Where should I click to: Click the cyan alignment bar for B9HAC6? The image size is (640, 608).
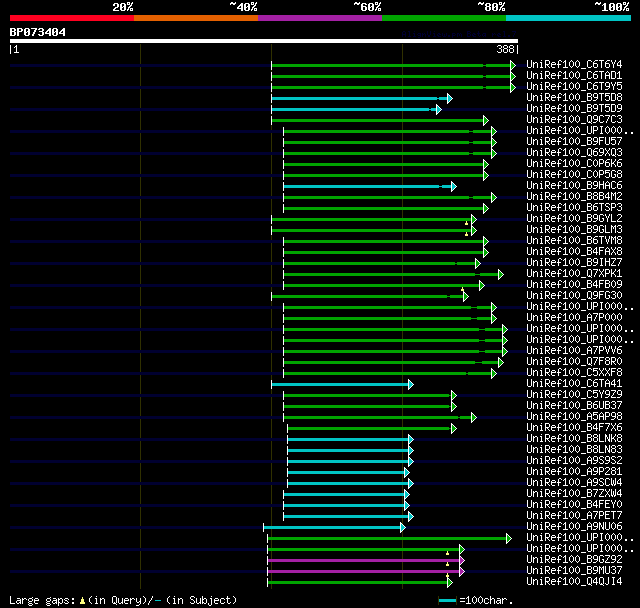[x=370, y=186]
